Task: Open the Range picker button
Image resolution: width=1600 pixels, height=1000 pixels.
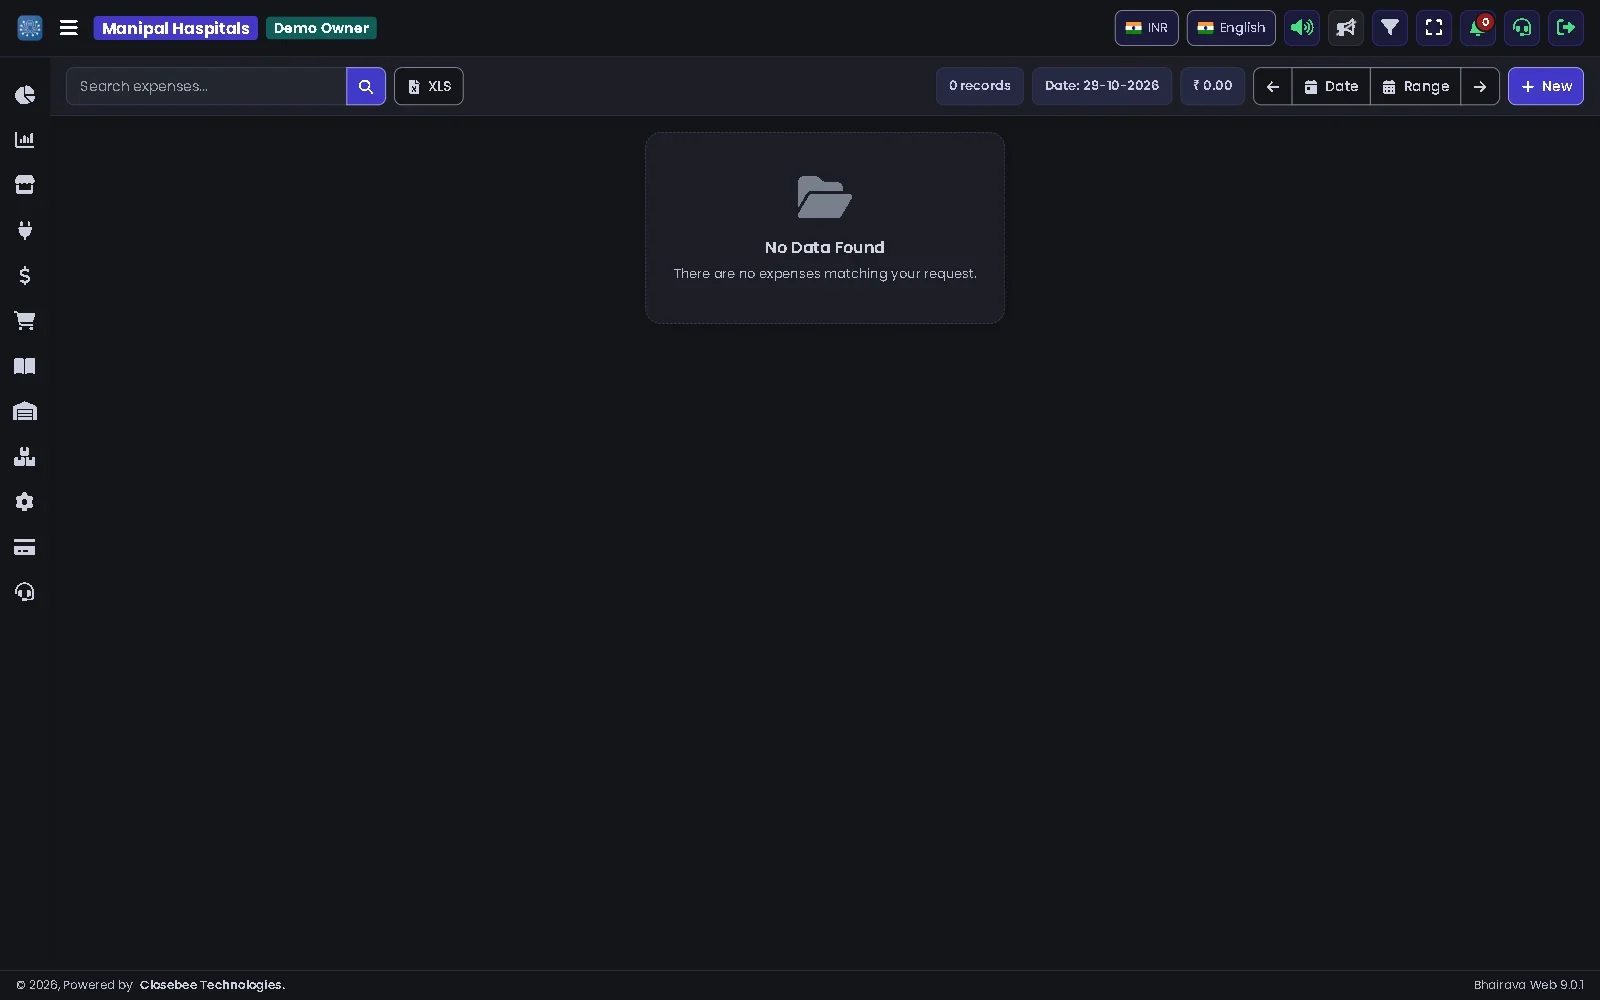Action: [1416, 86]
